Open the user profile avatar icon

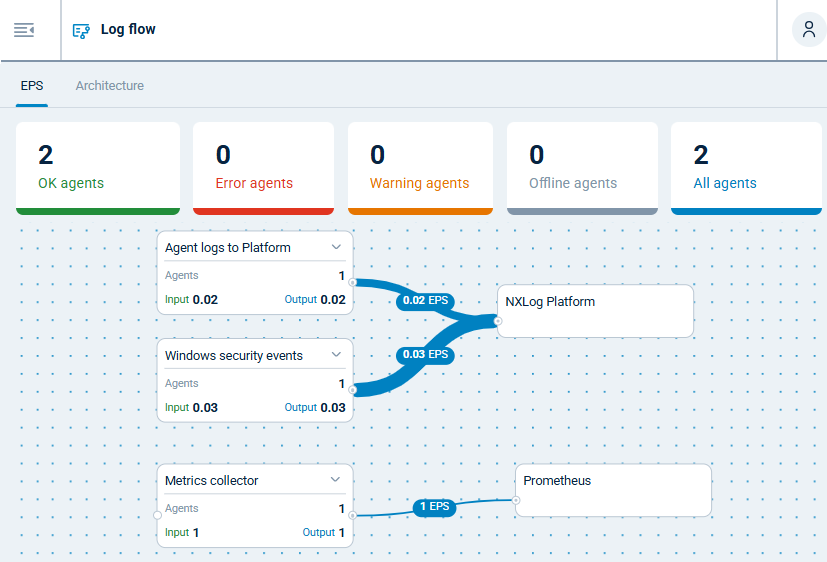808,30
